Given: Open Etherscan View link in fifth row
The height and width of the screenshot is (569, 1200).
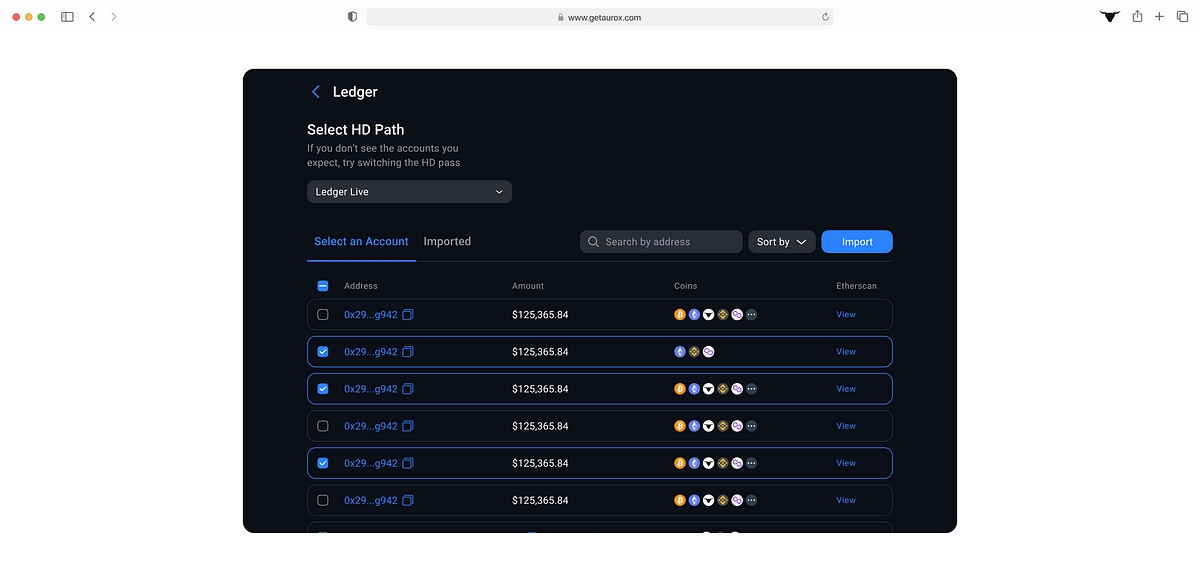Looking at the screenshot, I should pyautogui.click(x=846, y=463).
